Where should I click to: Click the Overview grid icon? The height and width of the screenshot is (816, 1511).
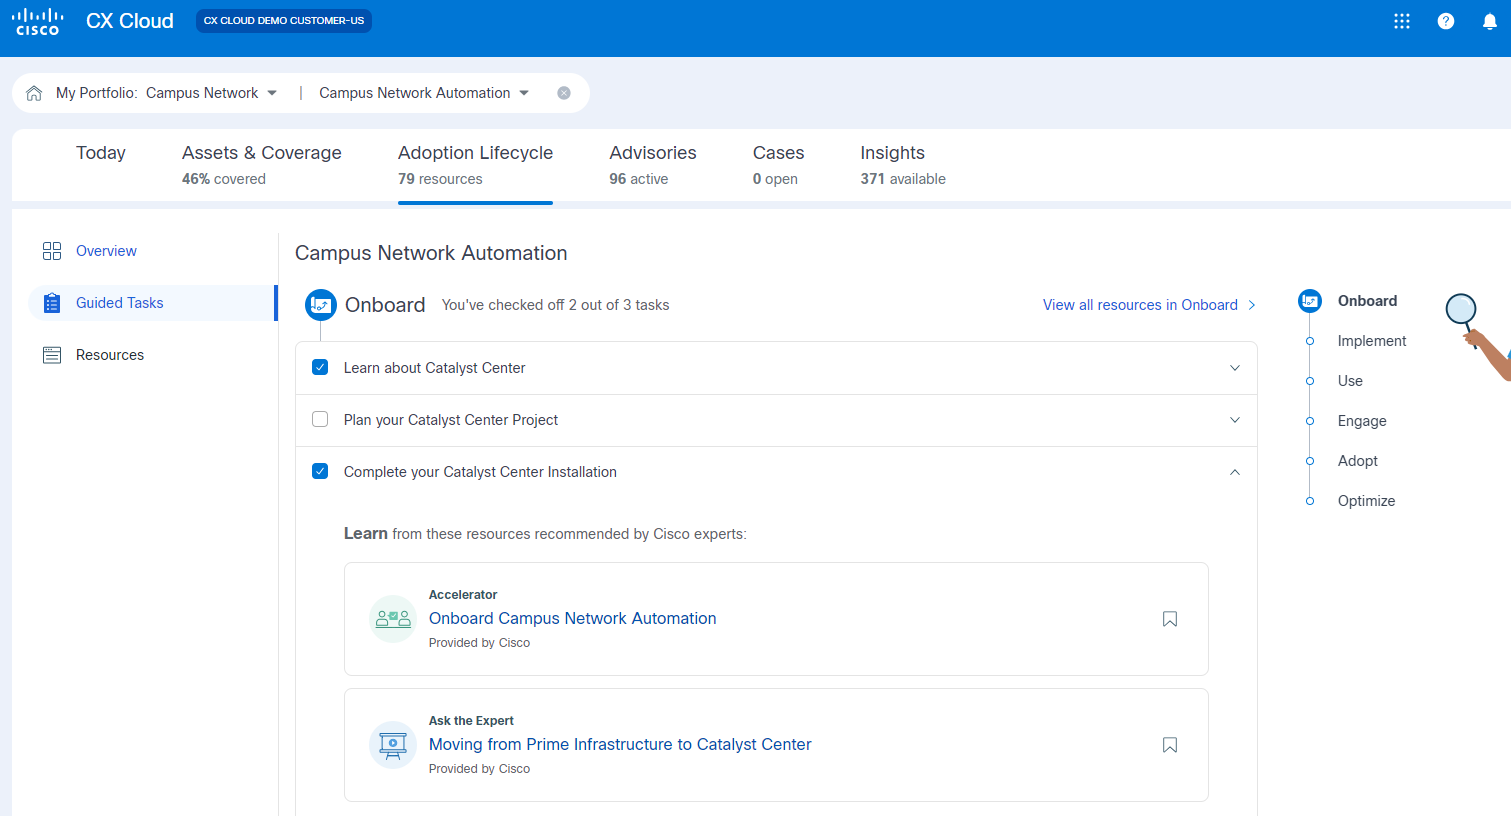point(52,251)
